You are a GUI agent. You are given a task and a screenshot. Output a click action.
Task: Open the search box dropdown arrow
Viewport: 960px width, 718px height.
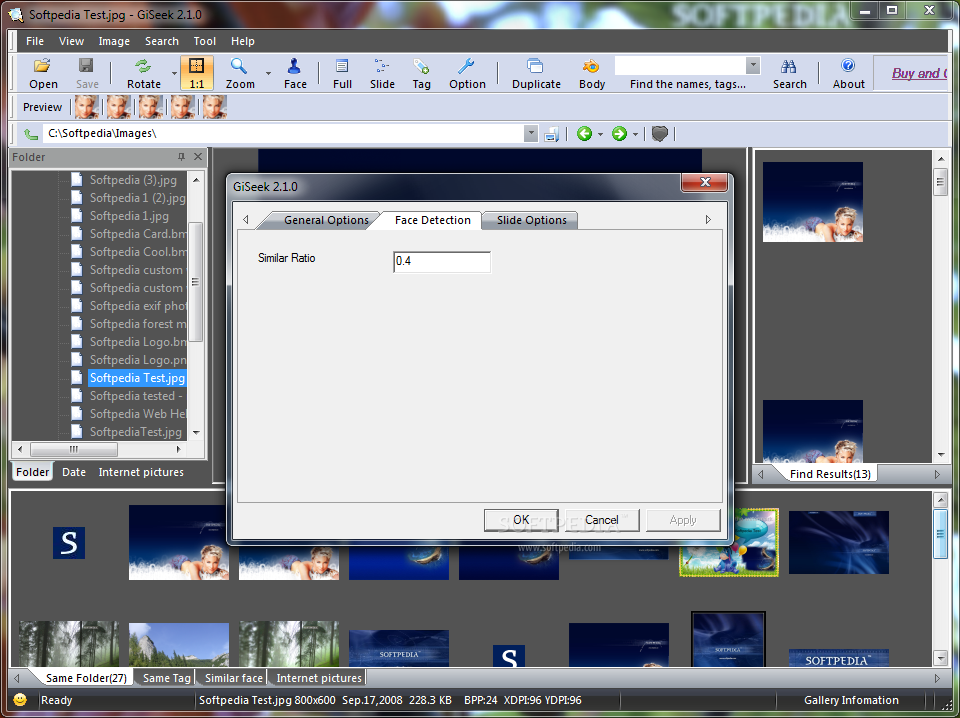tap(753, 65)
